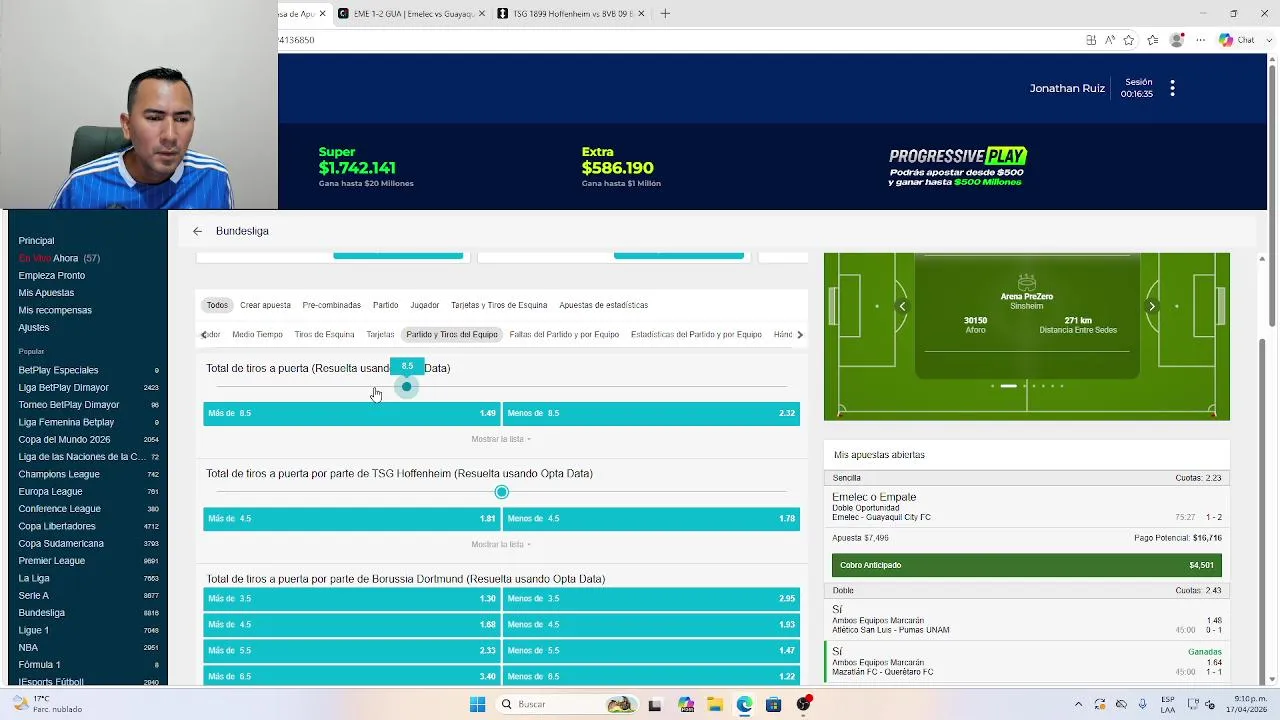The image size is (1280, 720).
Task: Open OBS Studio from taskbar
Action: pyautogui.click(x=803, y=705)
